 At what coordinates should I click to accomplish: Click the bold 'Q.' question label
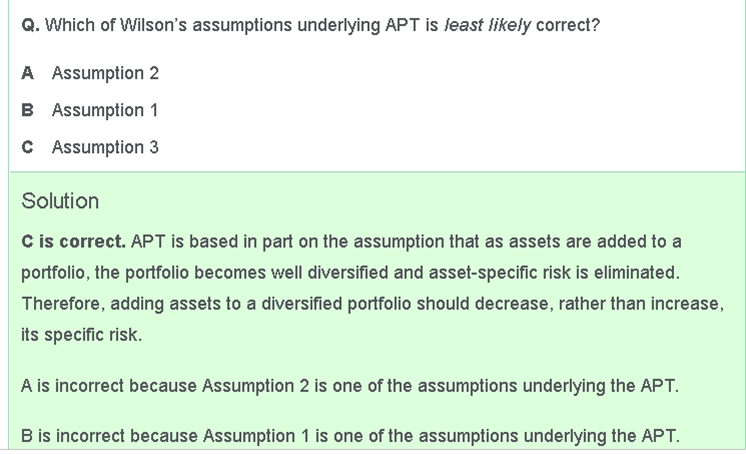point(30,25)
